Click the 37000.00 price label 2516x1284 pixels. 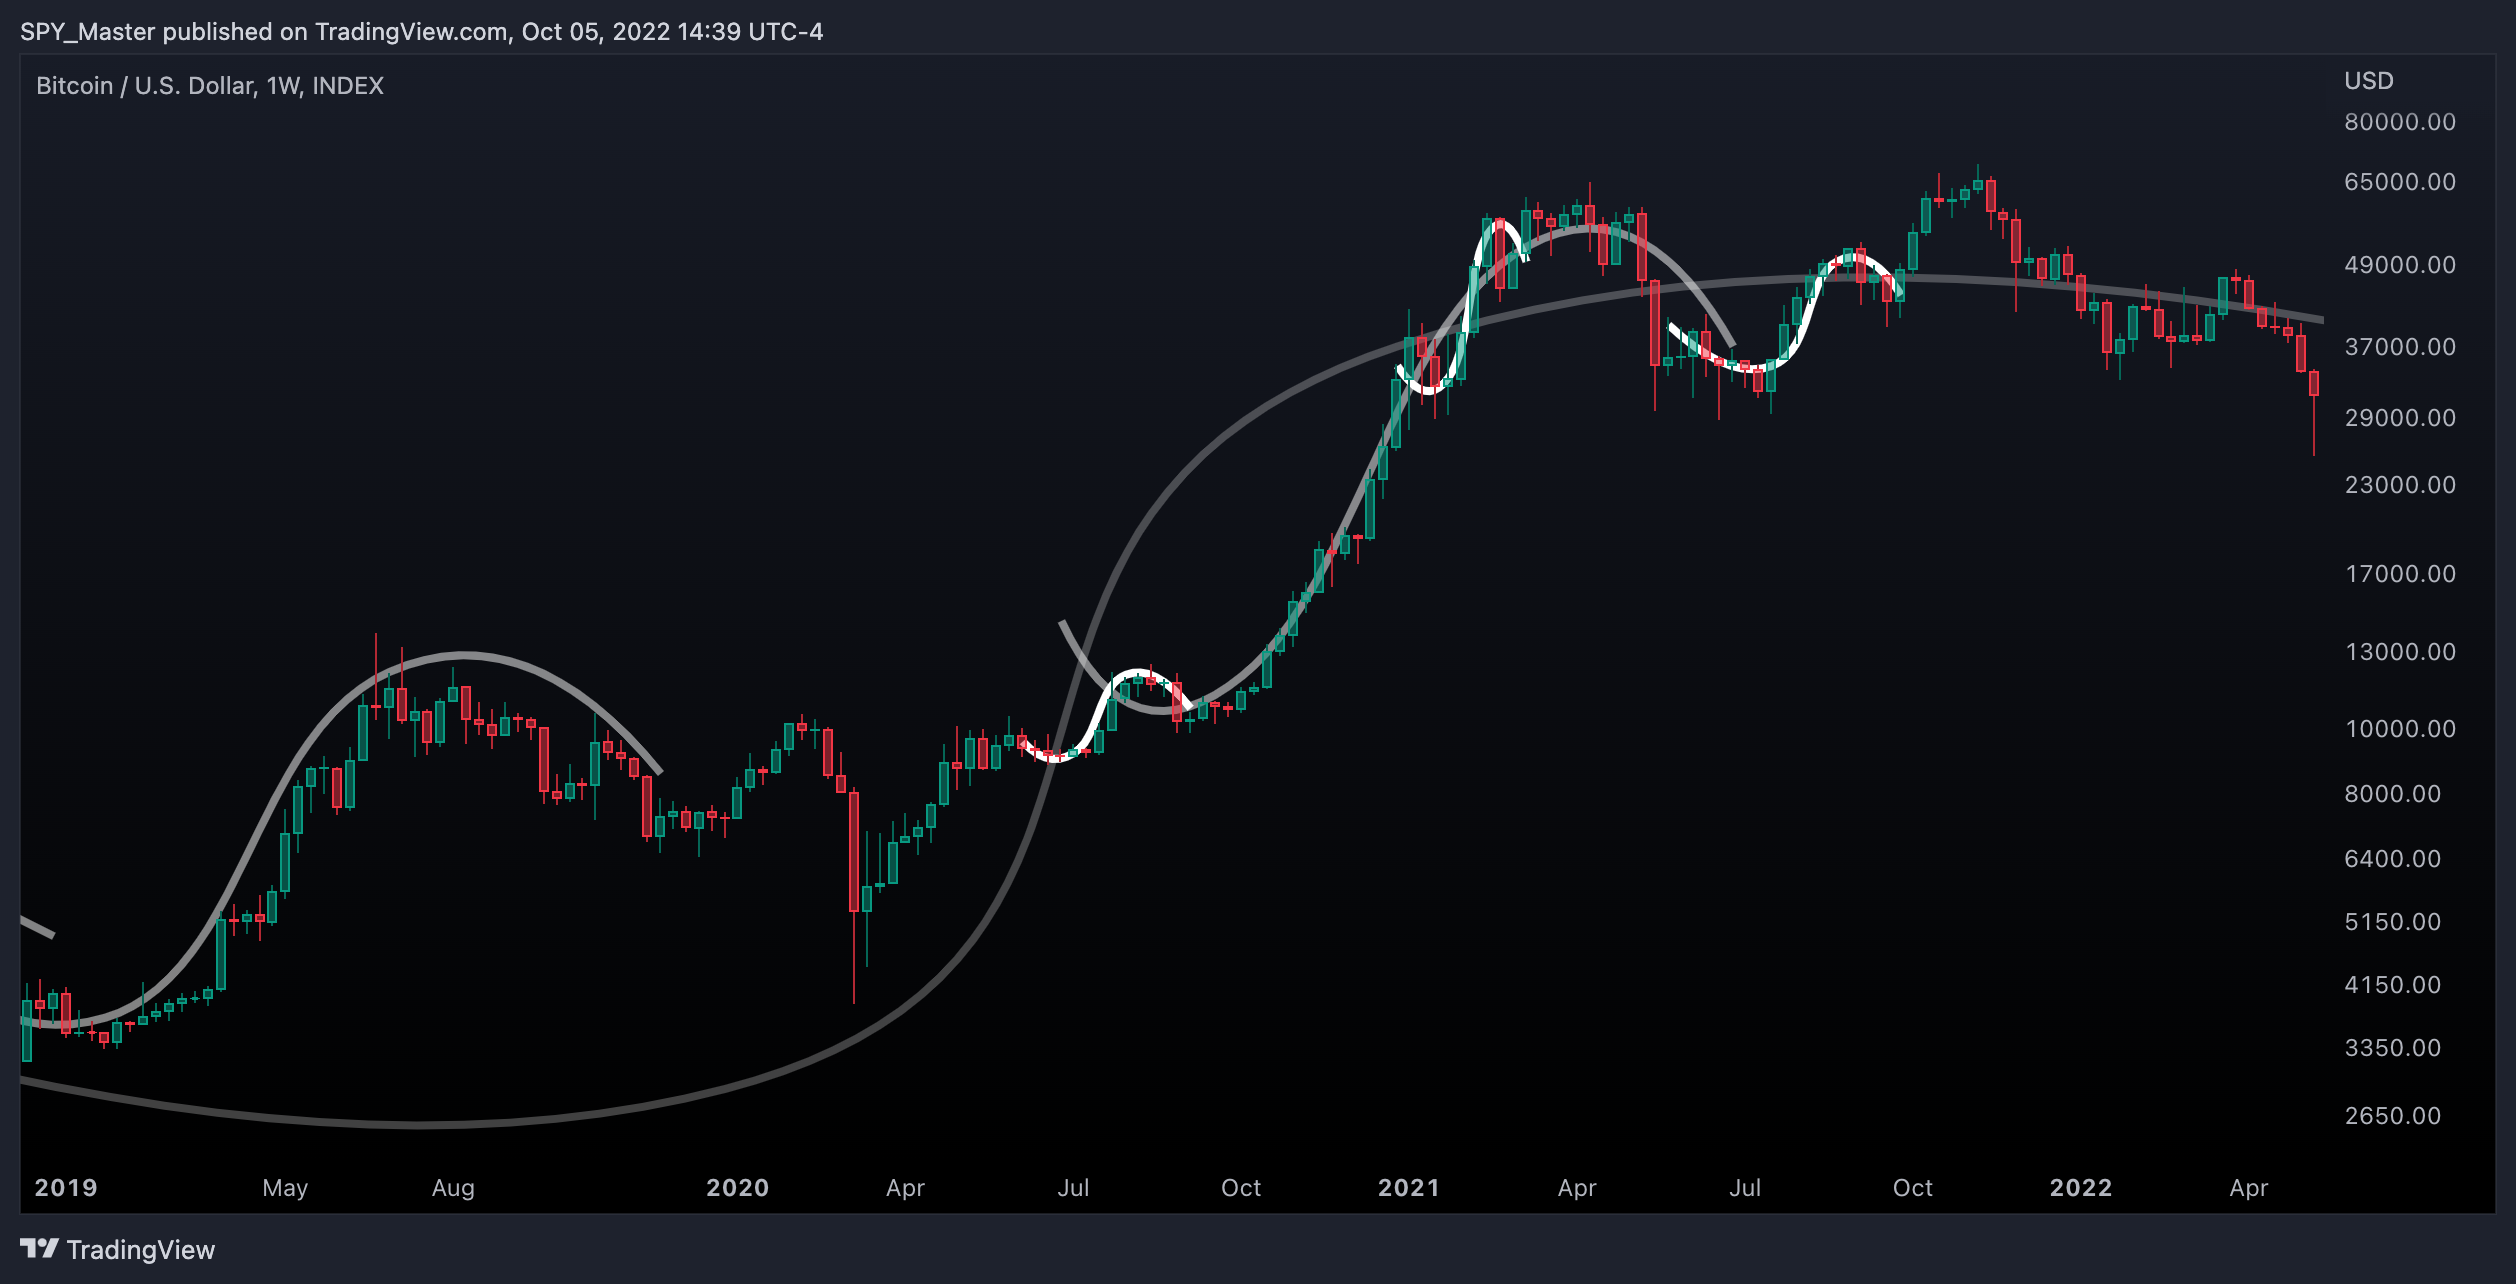[x=2400, y=347]
